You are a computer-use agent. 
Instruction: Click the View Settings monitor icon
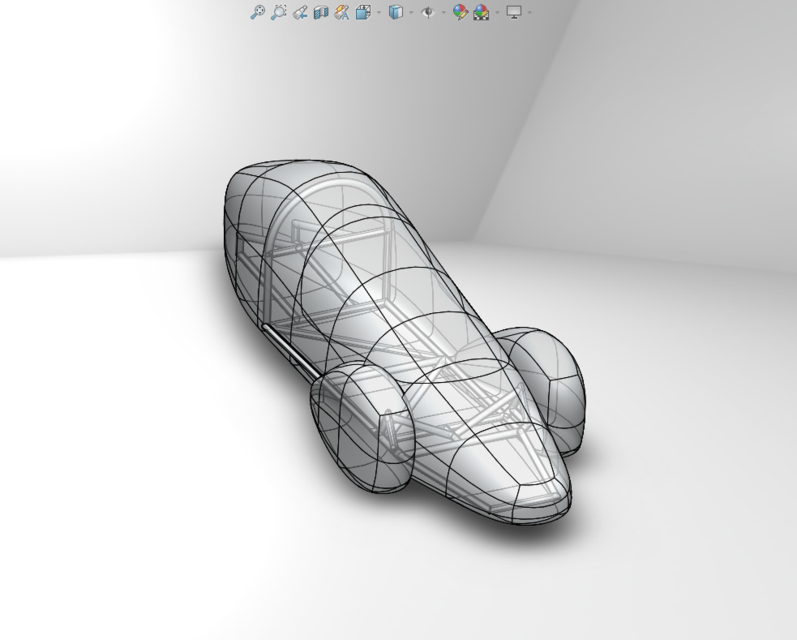coord(514,13)
